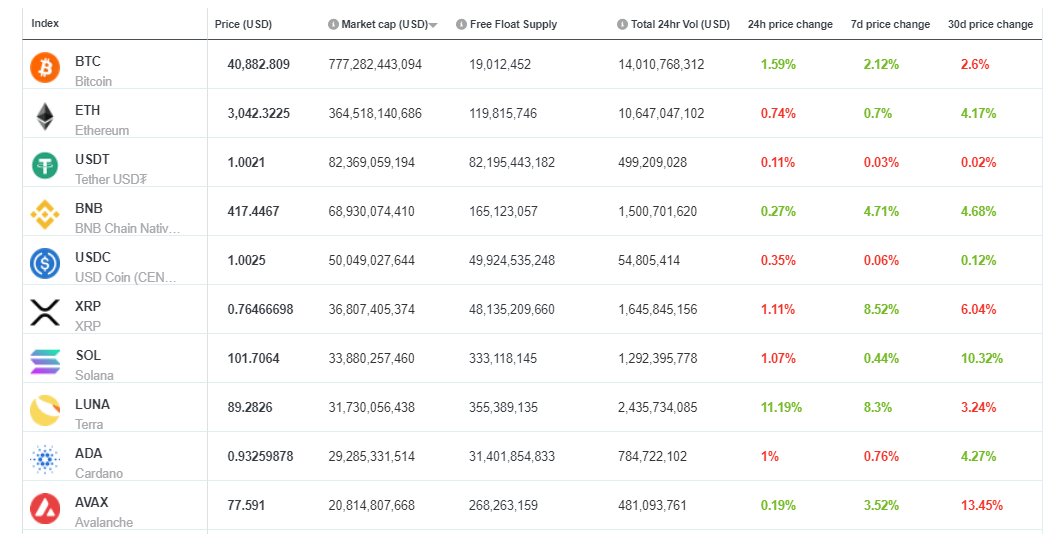Select market cap 777,282,443,094

(x=375, y=65)
